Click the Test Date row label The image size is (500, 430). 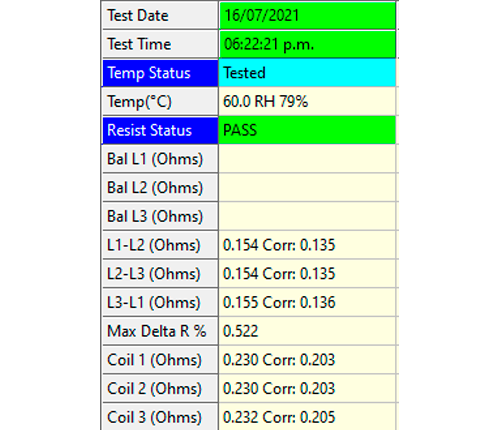click(x=160, y=15)
